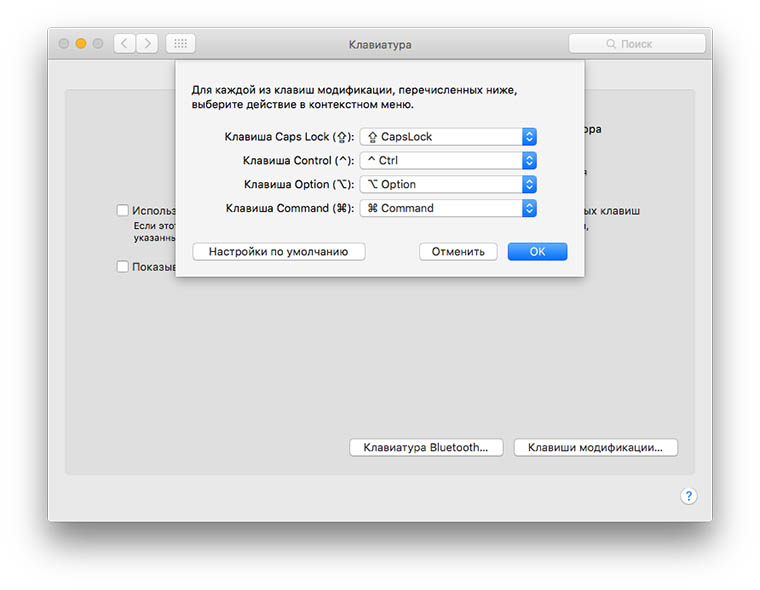This screenshot has height=590, width=760.
Task: Click Клавиши модификации… button
Action: [x=596, y=447]
